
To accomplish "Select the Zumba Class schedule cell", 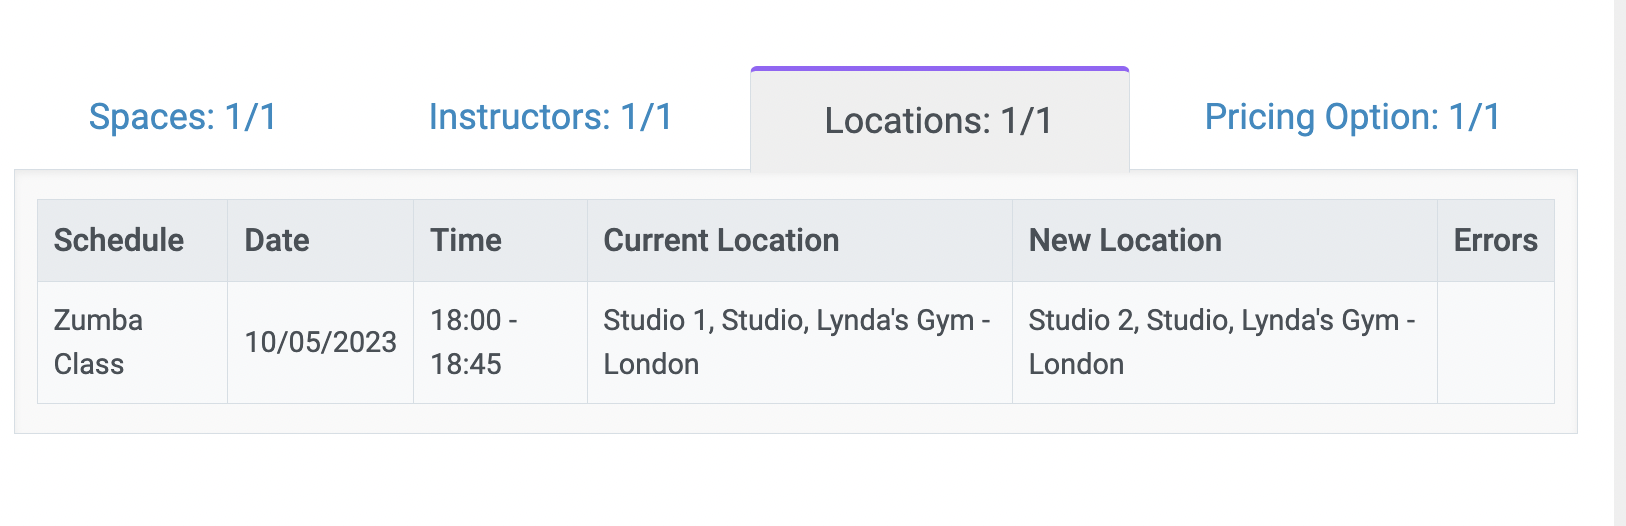I will 132,342.
